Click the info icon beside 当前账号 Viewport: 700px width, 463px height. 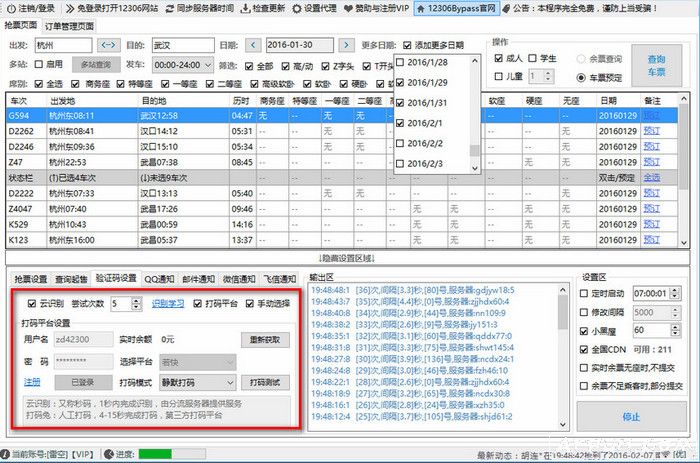[x=5, y=455]
